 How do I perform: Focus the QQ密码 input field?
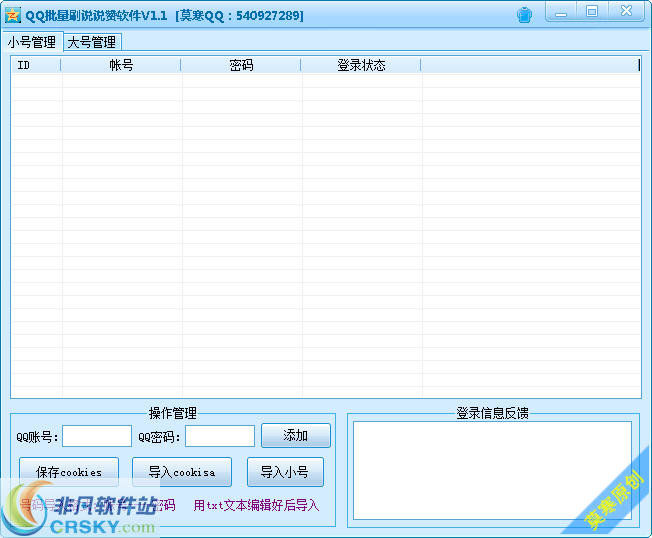pos(220,436)
